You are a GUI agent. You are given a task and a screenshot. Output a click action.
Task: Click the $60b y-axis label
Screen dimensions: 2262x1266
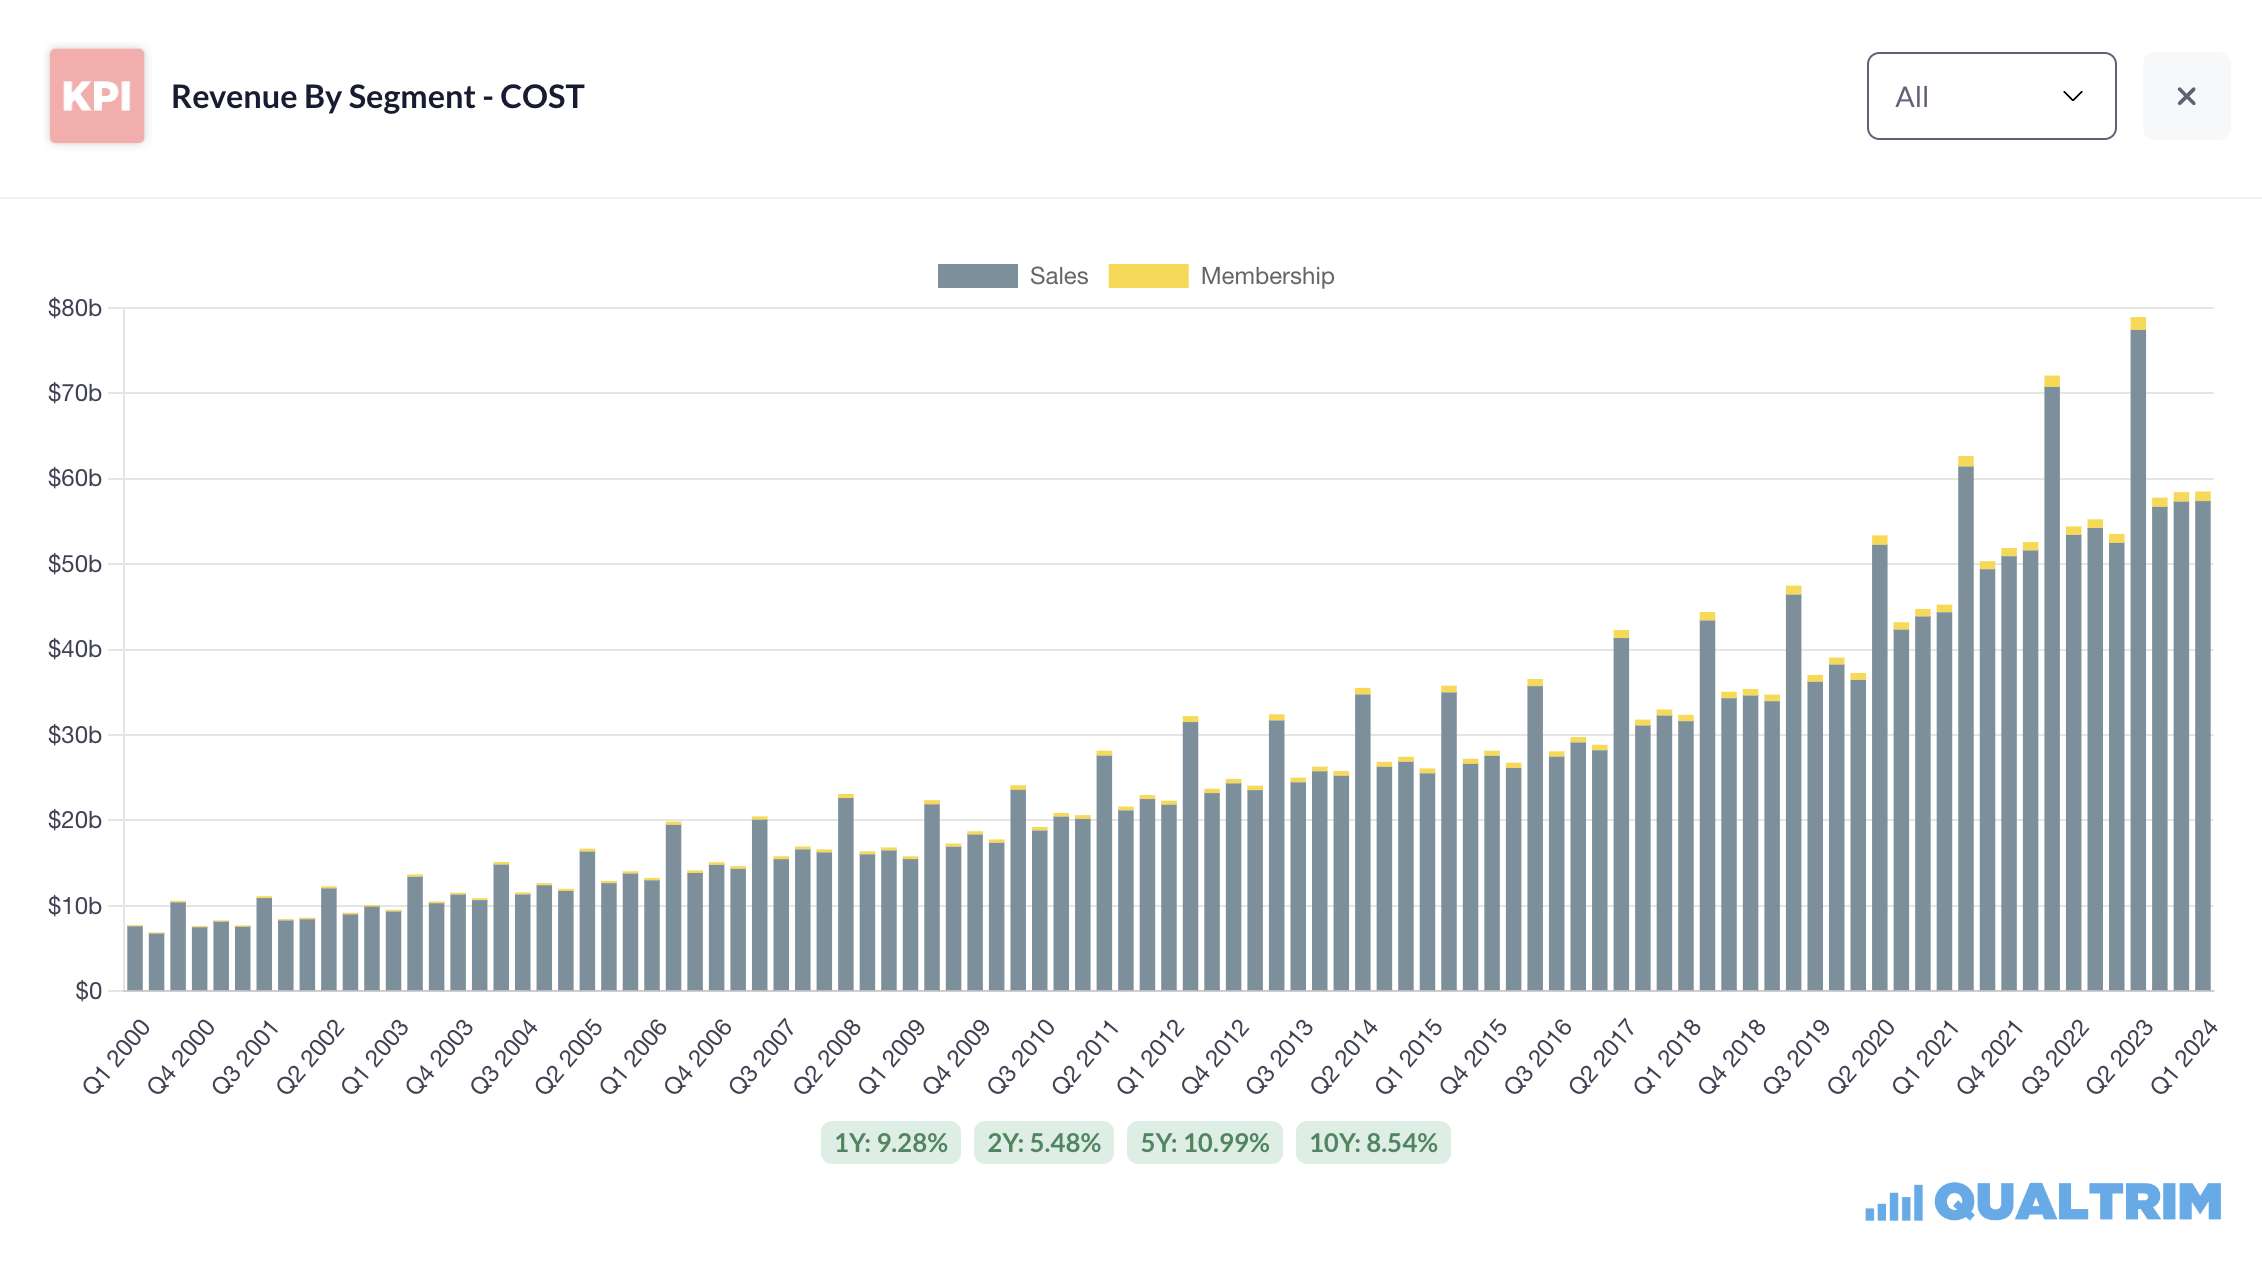pyautogui.click(x=75, y=478)
